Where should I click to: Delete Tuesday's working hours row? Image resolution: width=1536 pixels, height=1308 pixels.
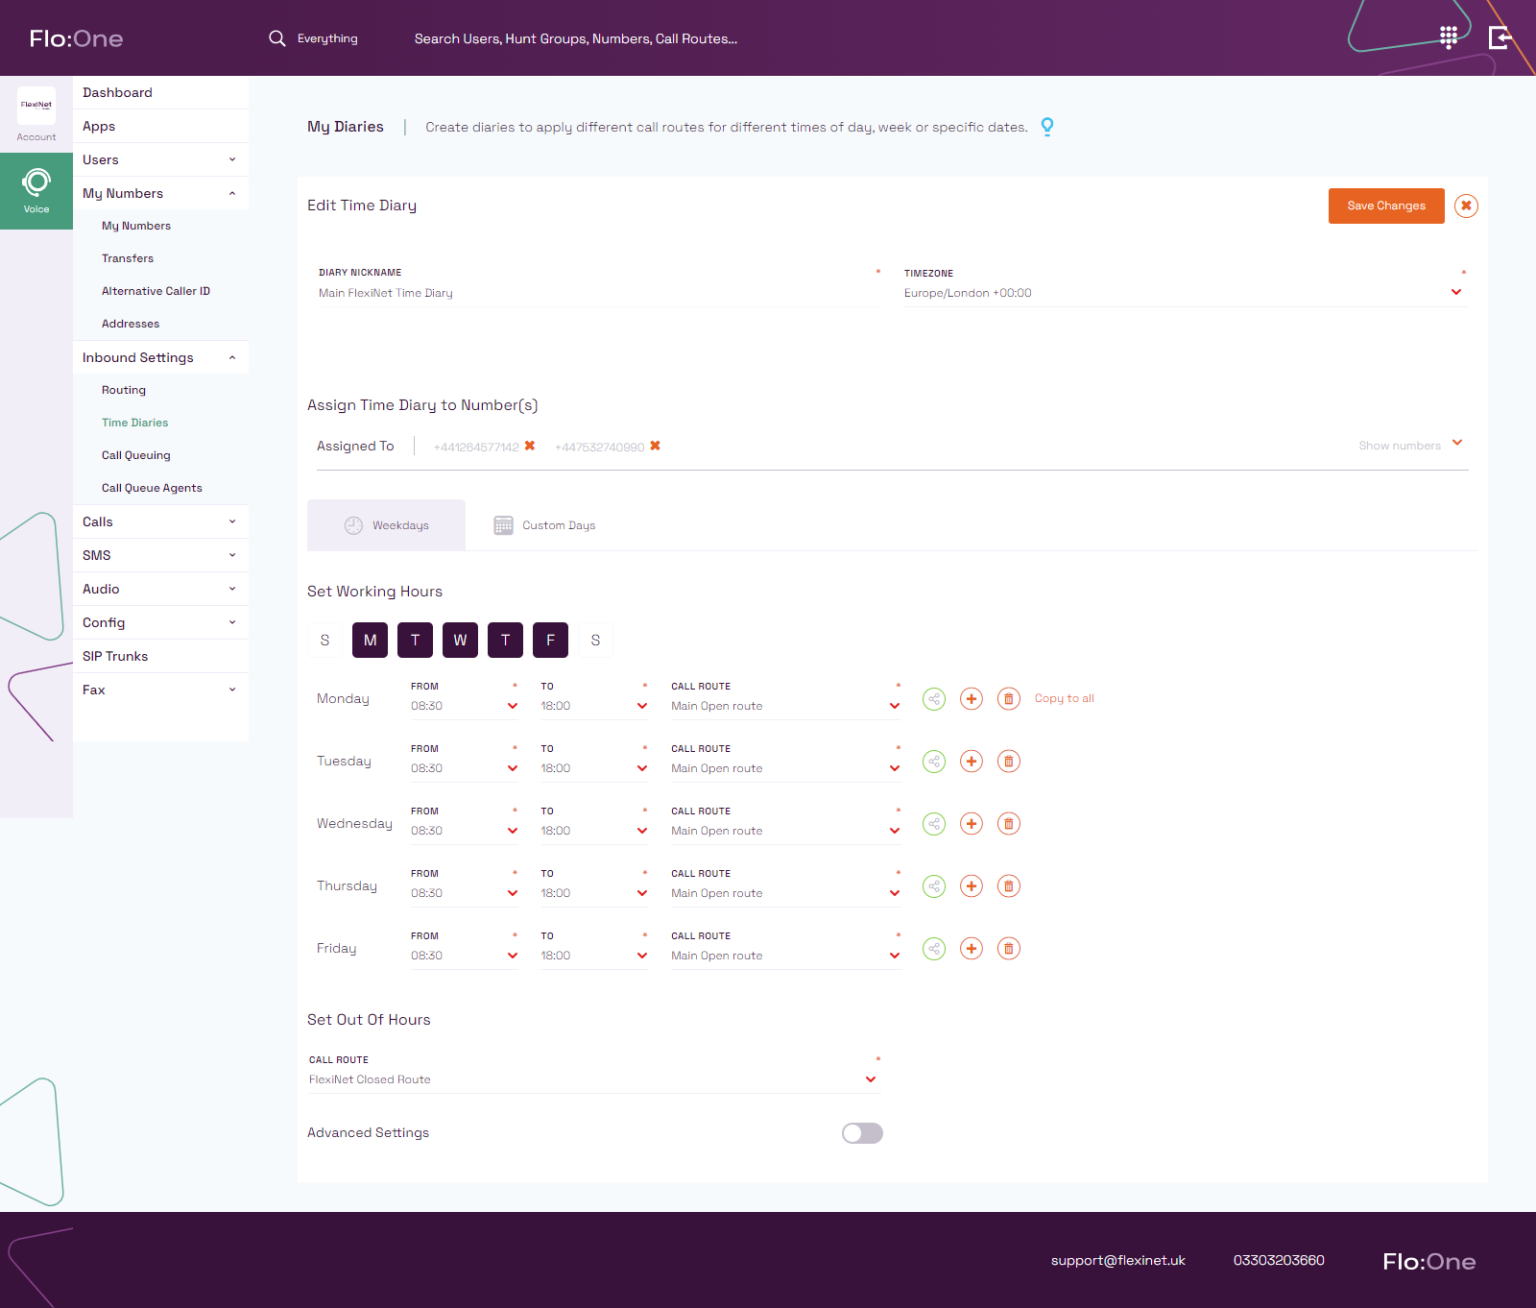1008,761
